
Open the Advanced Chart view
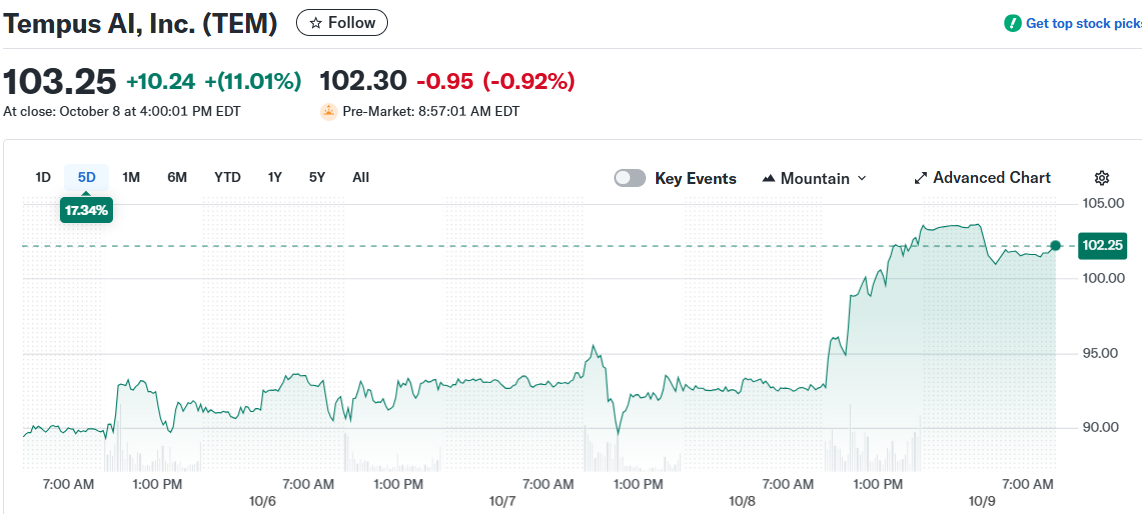tap(991, 178)
